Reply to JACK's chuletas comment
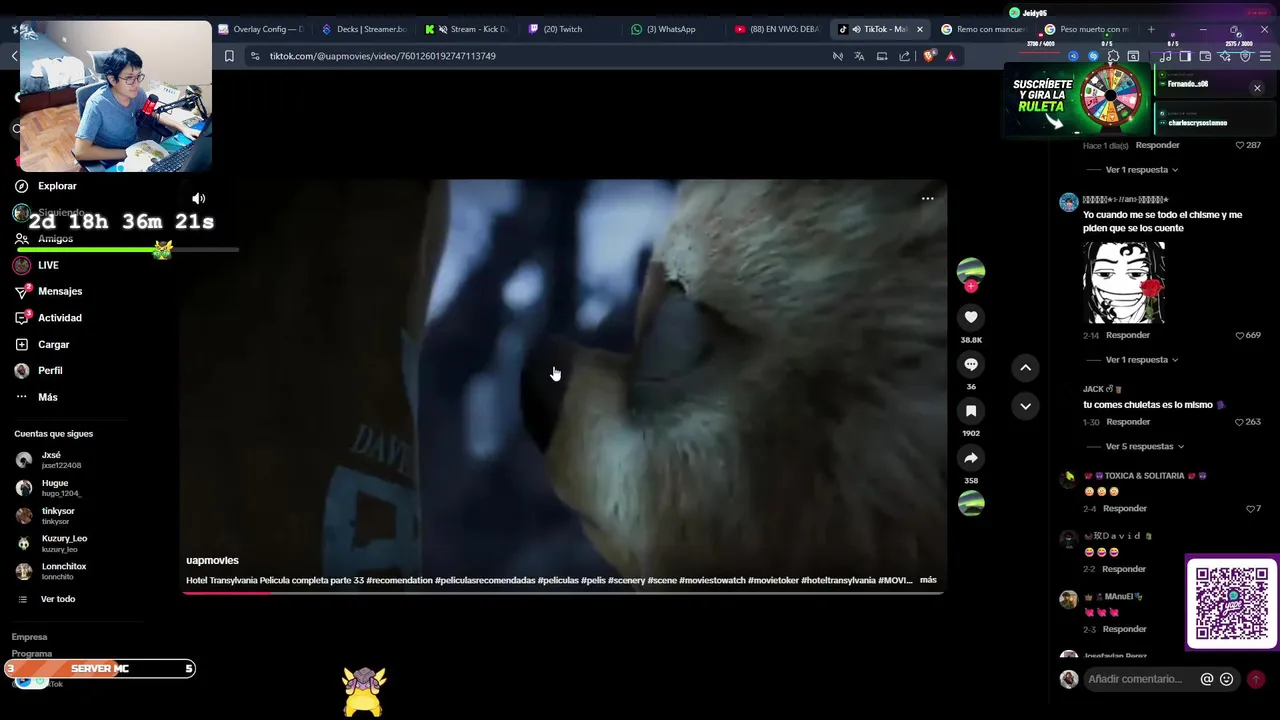The image size is (1280, 720). (x=1128, y=422)
